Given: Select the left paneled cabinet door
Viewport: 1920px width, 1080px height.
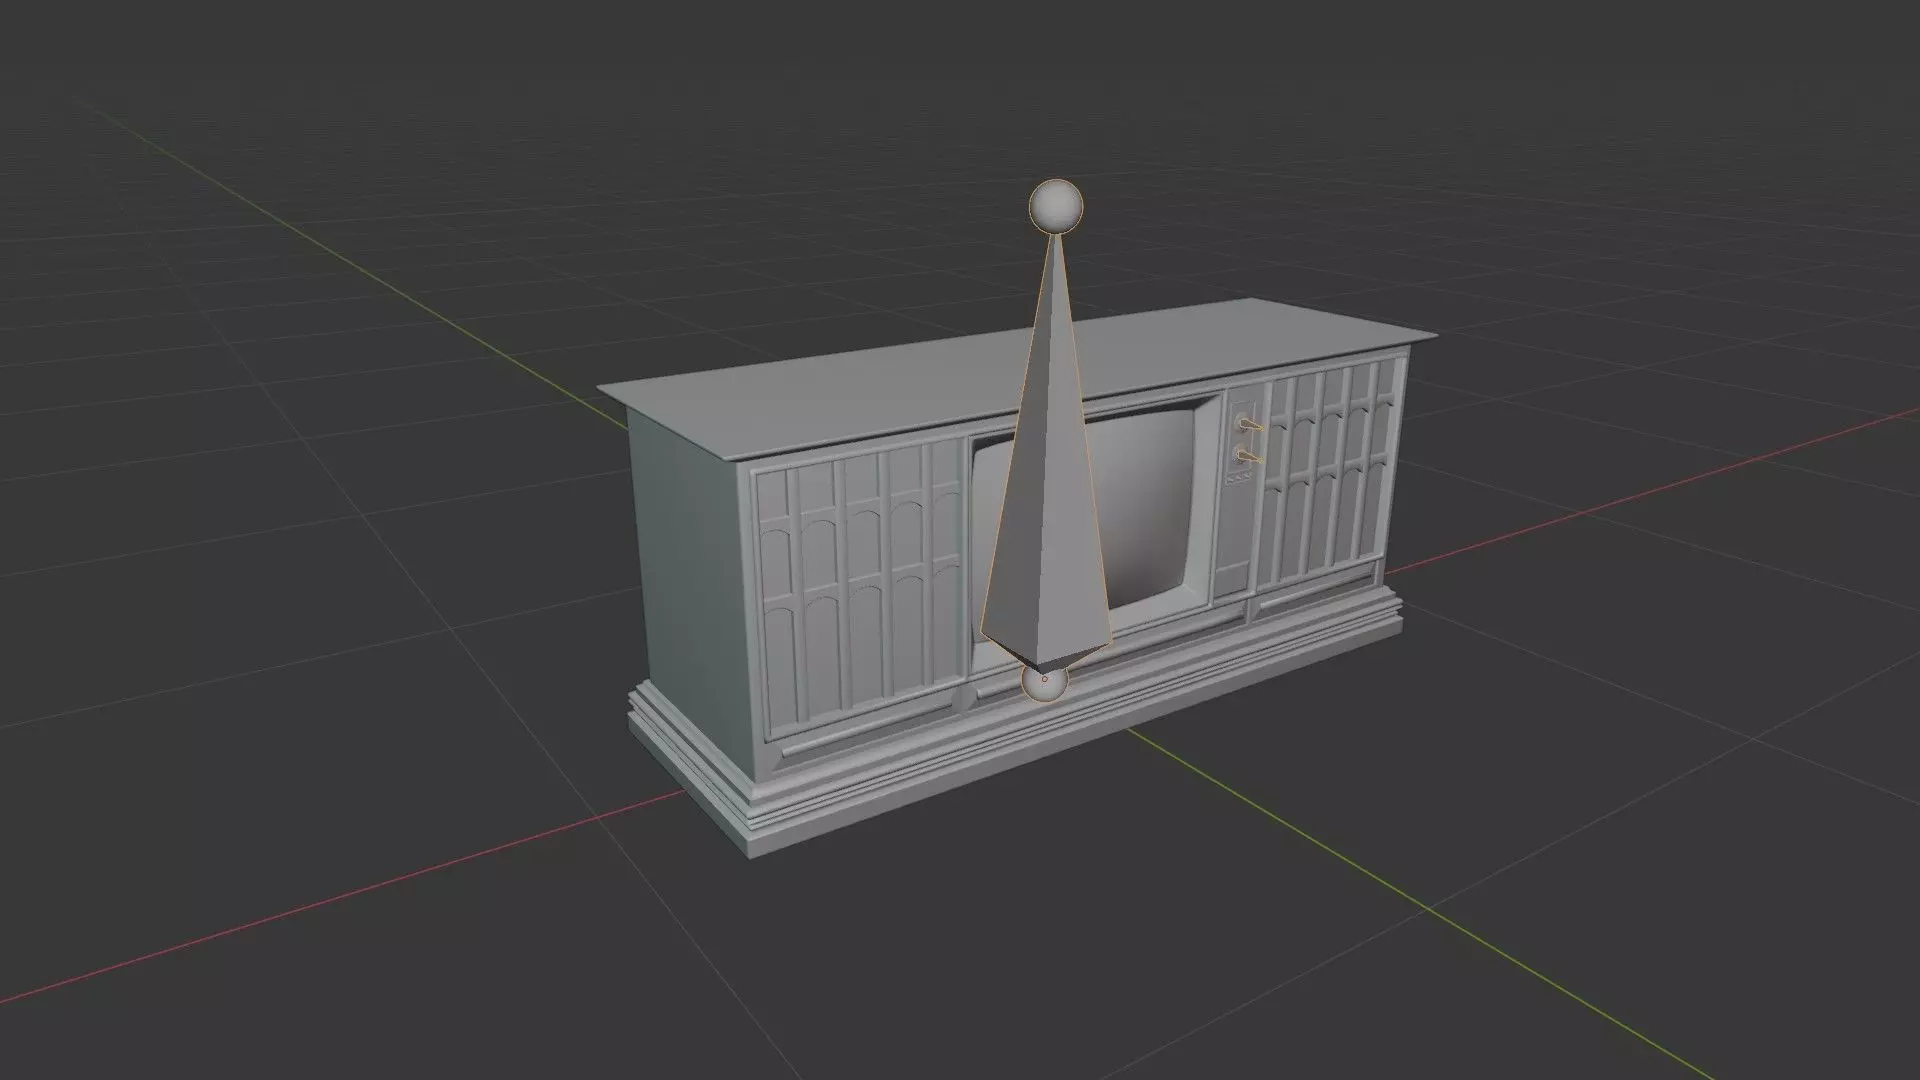Looking at the screenshot, I should point(860,590).
